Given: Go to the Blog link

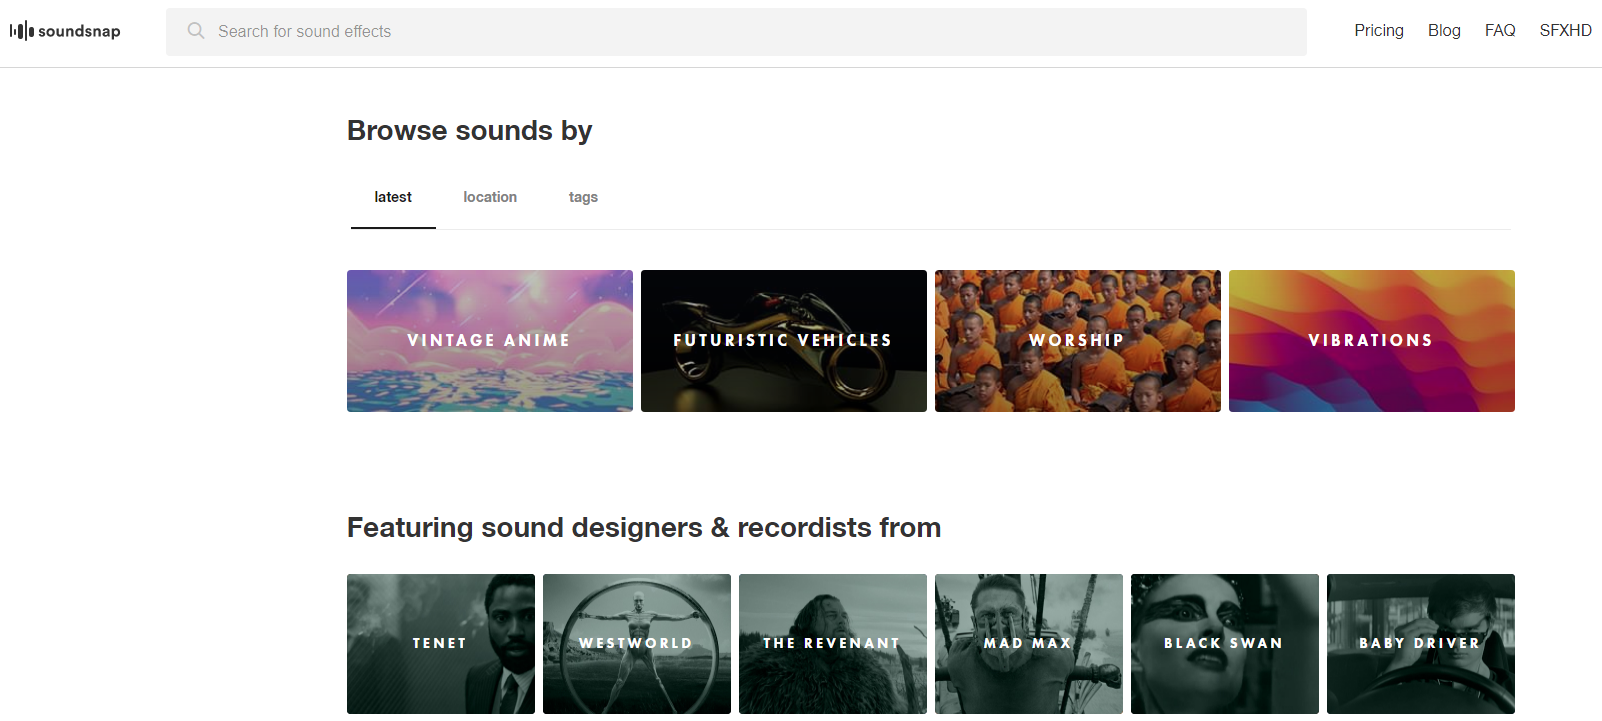Looking at the screenshot, I should click(1443, 31).
